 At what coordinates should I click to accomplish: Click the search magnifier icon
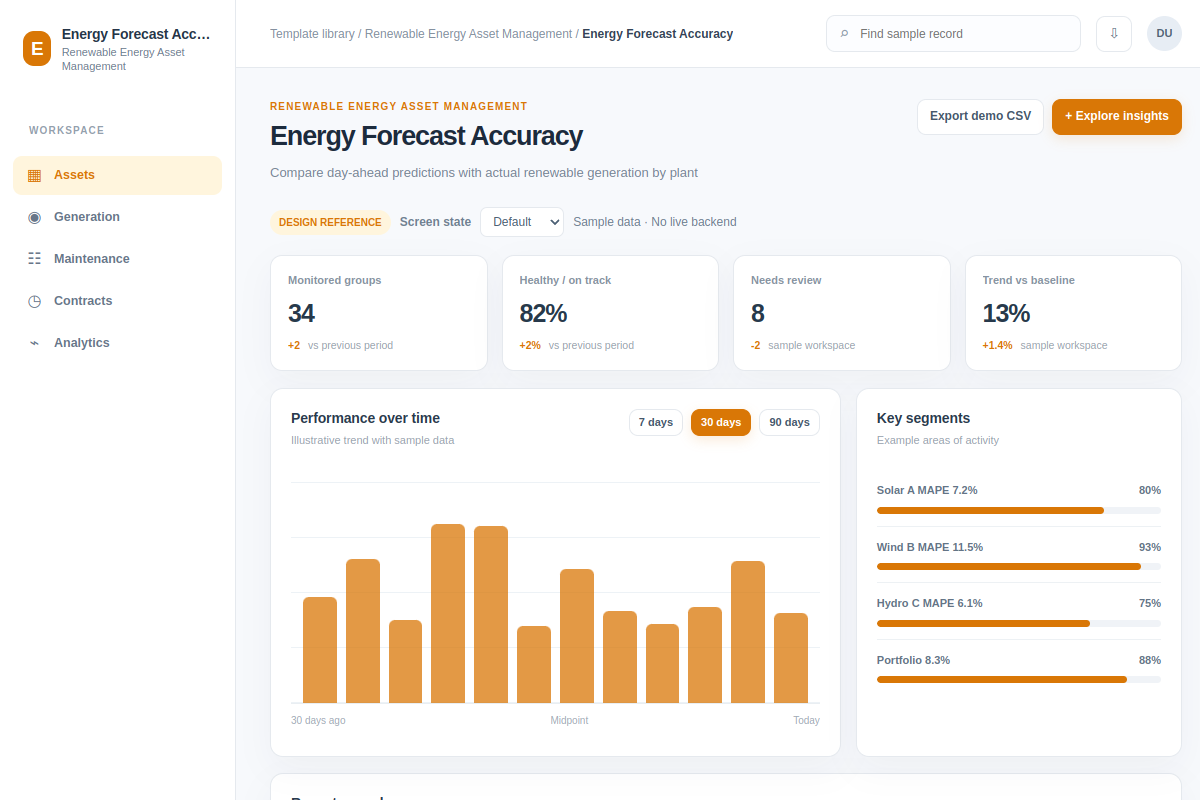[x=844, y=34]
